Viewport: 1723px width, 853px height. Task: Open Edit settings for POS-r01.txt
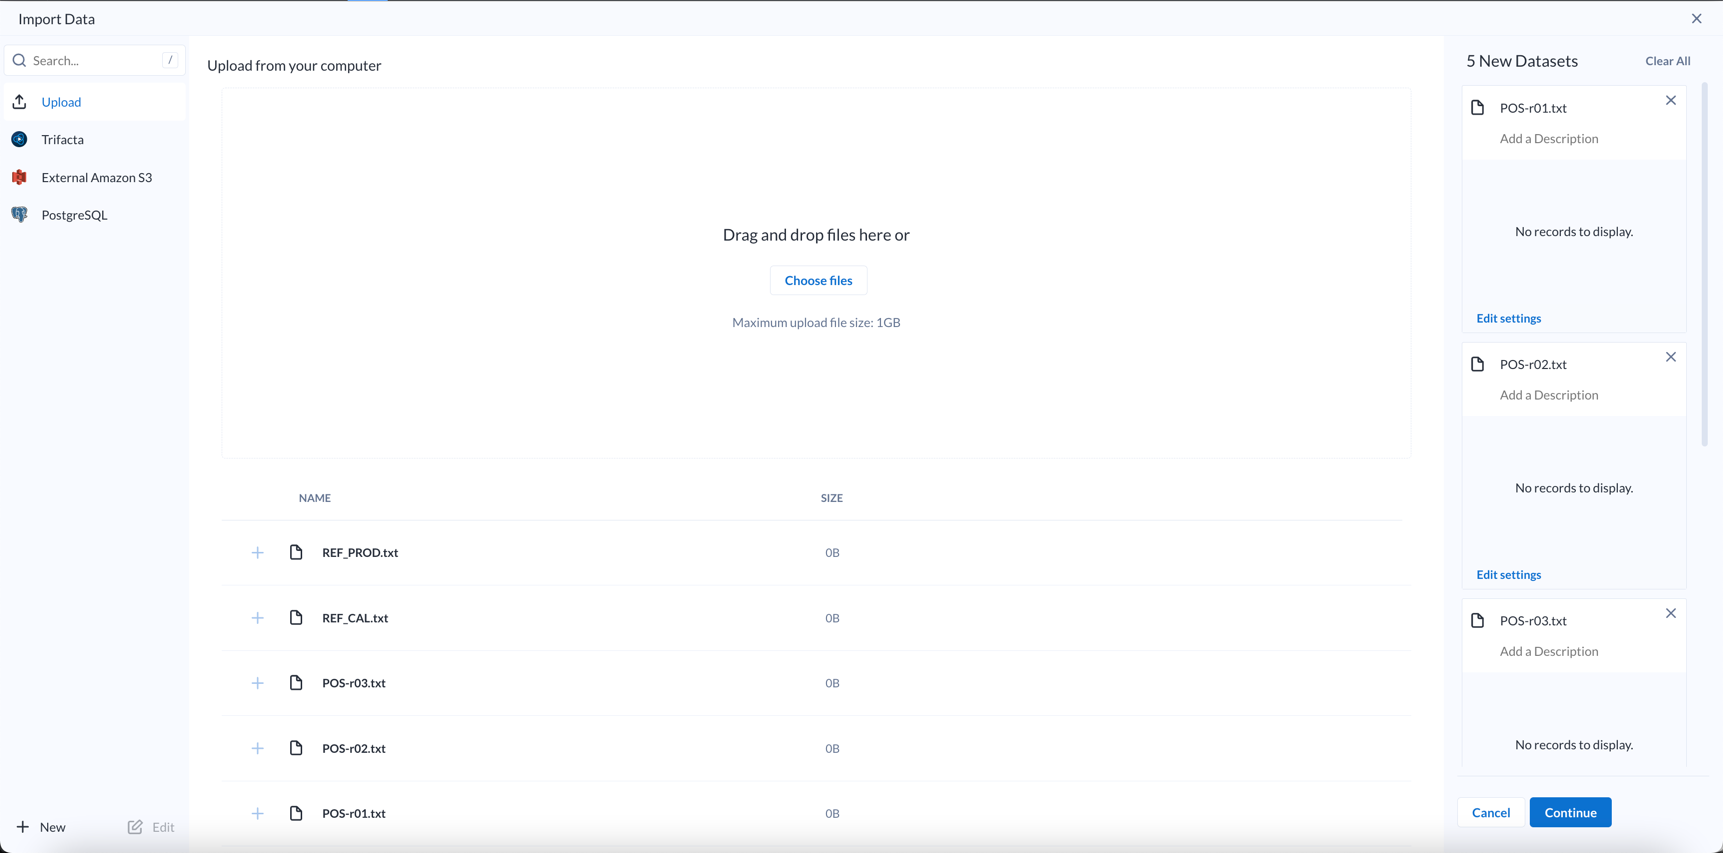point(1508,319)
